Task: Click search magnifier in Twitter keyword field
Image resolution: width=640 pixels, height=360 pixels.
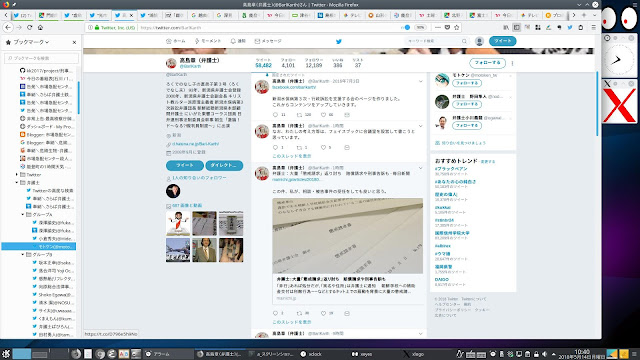Action: [464, 41]
